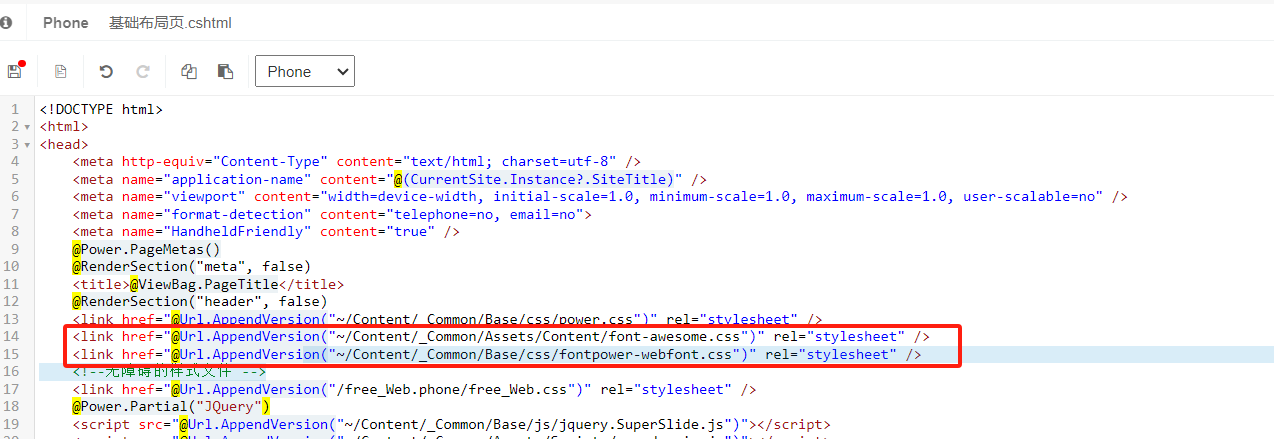Click the @Power.PageMetas() code line

point(145,249)
